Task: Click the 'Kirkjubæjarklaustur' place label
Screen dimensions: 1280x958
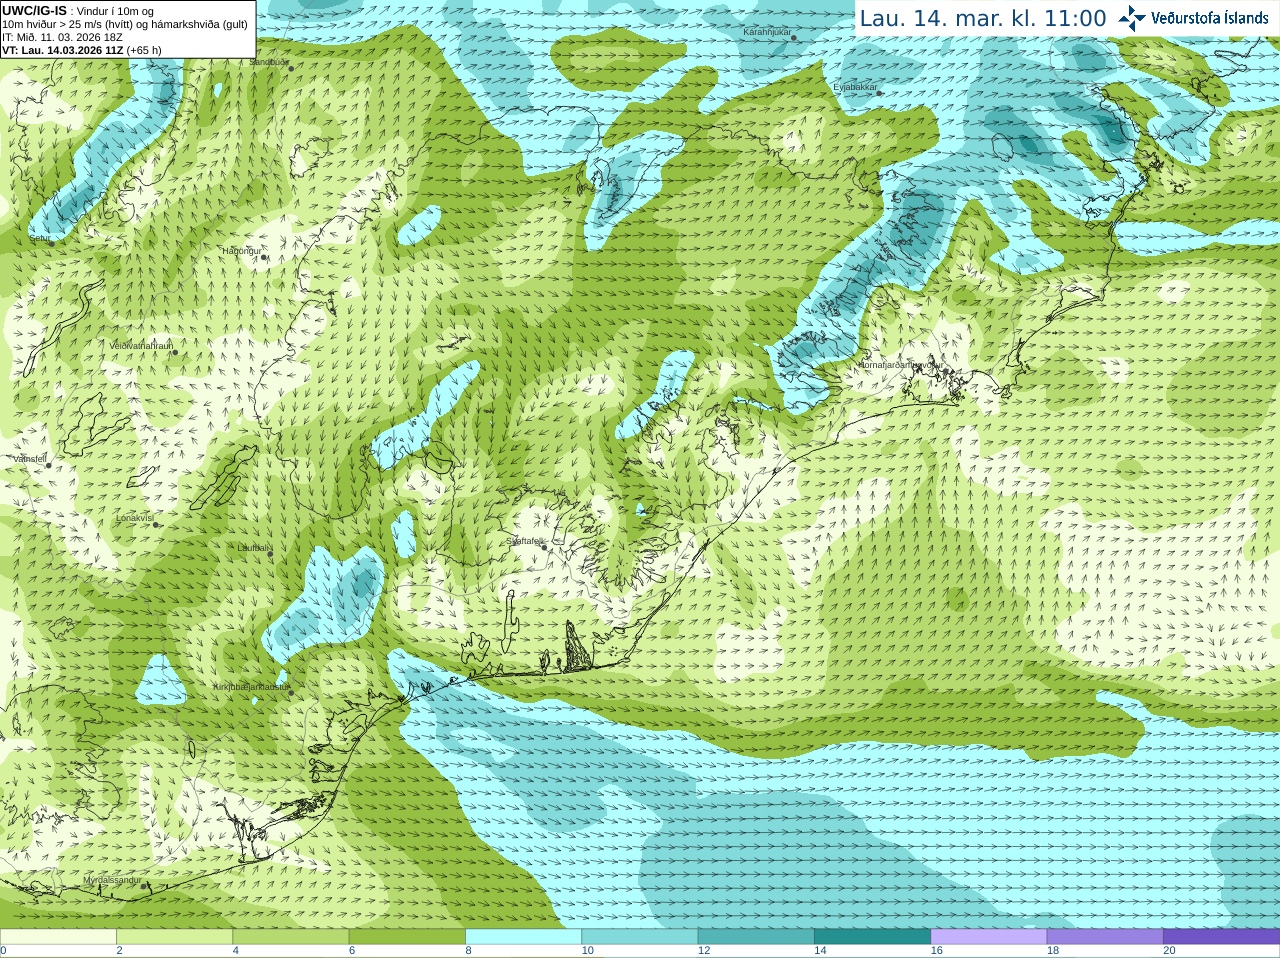Action: pyautogui.click(x=251, y=687)
